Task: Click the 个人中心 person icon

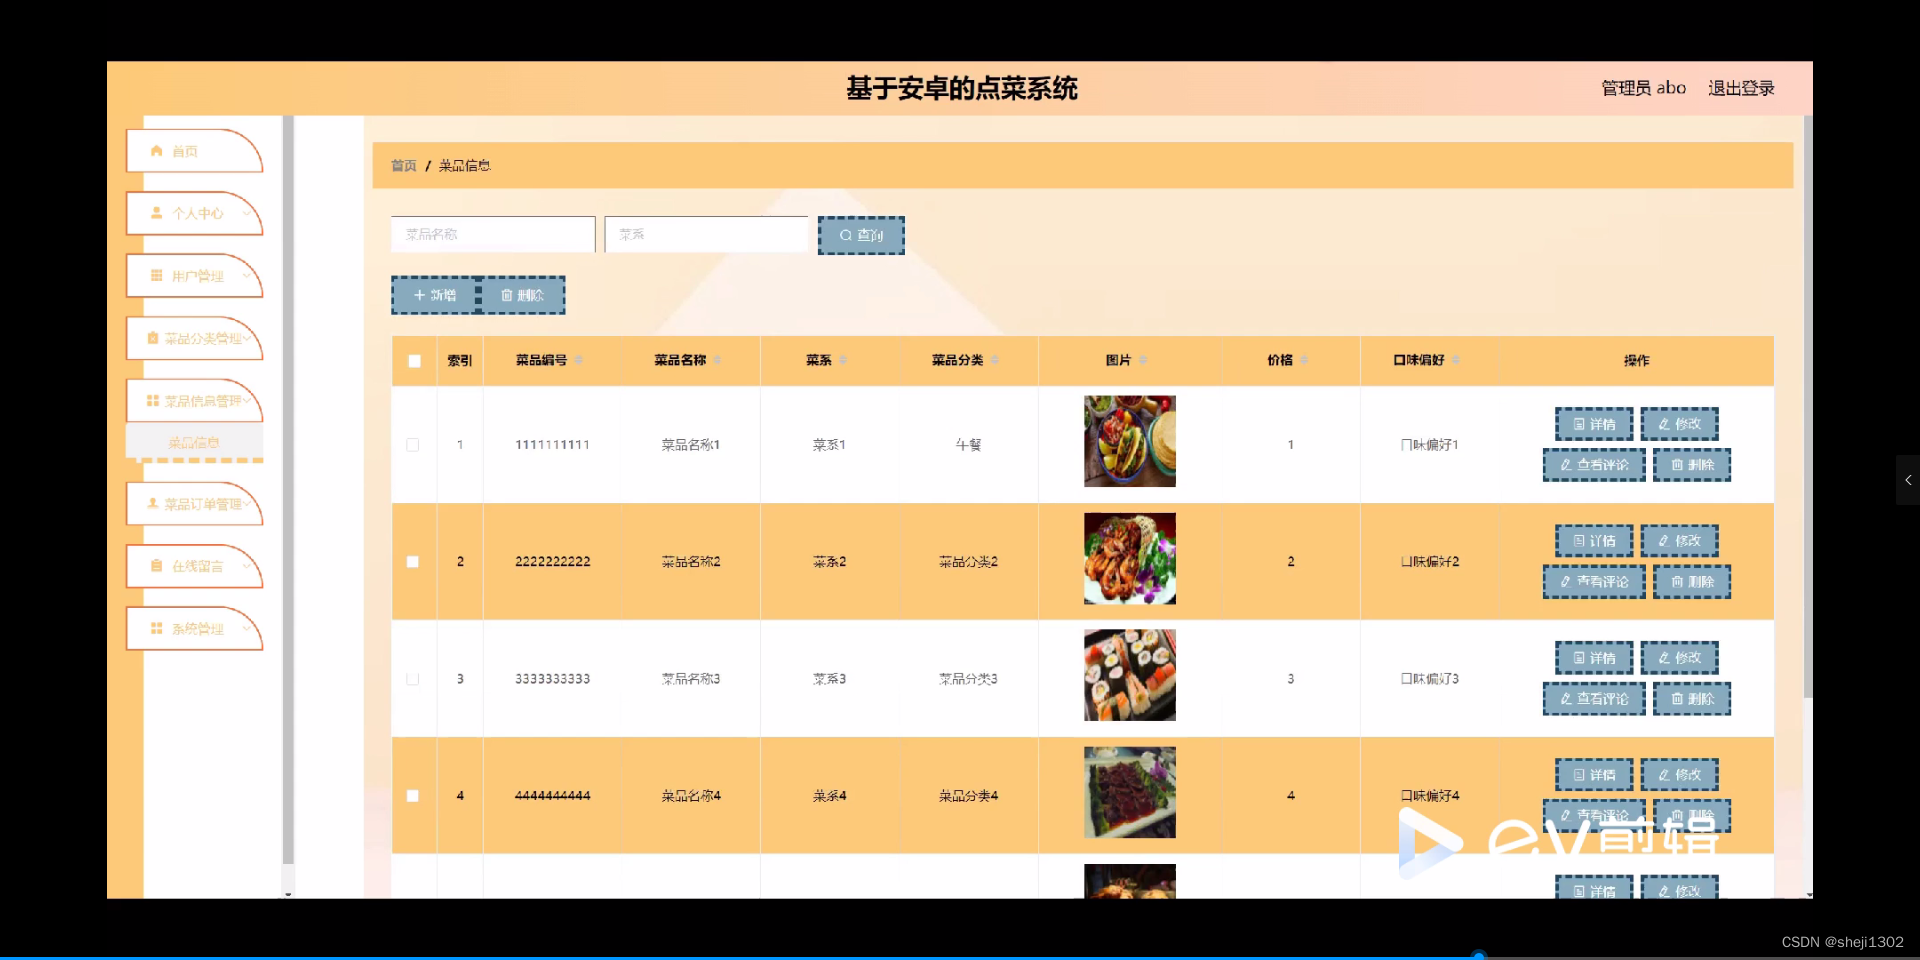Action: tap(157, 213)
